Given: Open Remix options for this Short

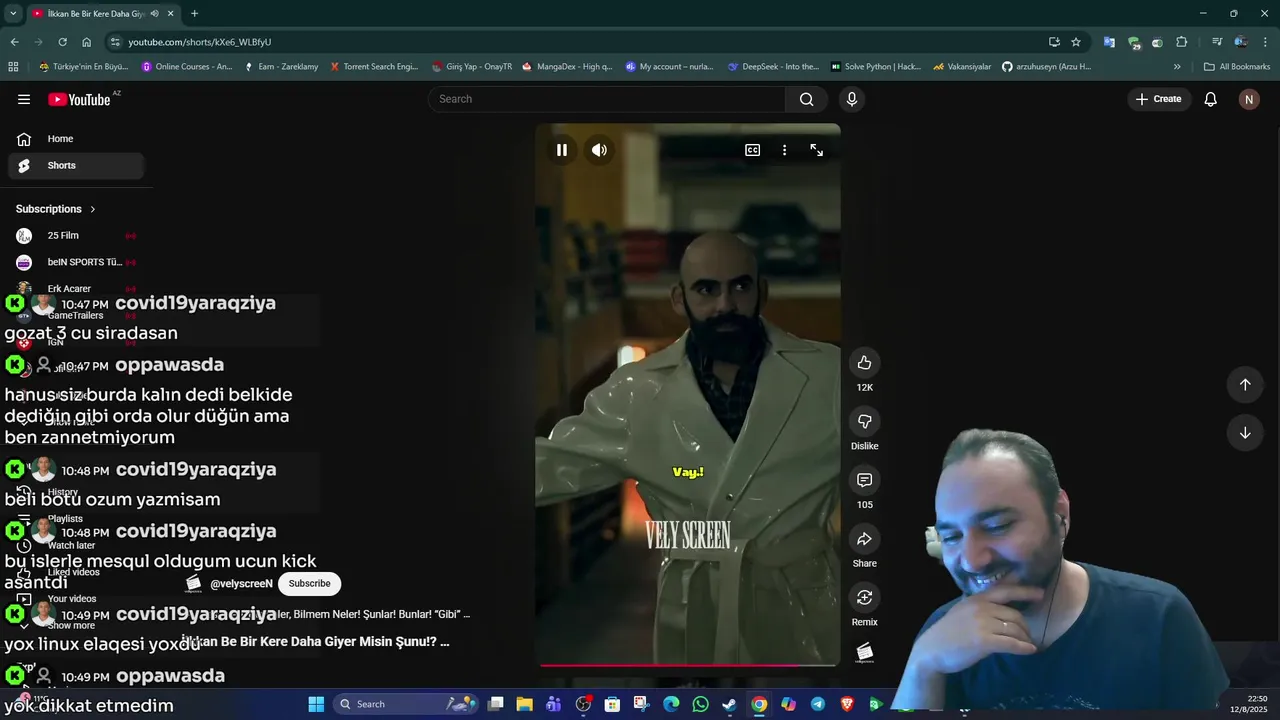Looking at the screenshot, I should point(865,598).
